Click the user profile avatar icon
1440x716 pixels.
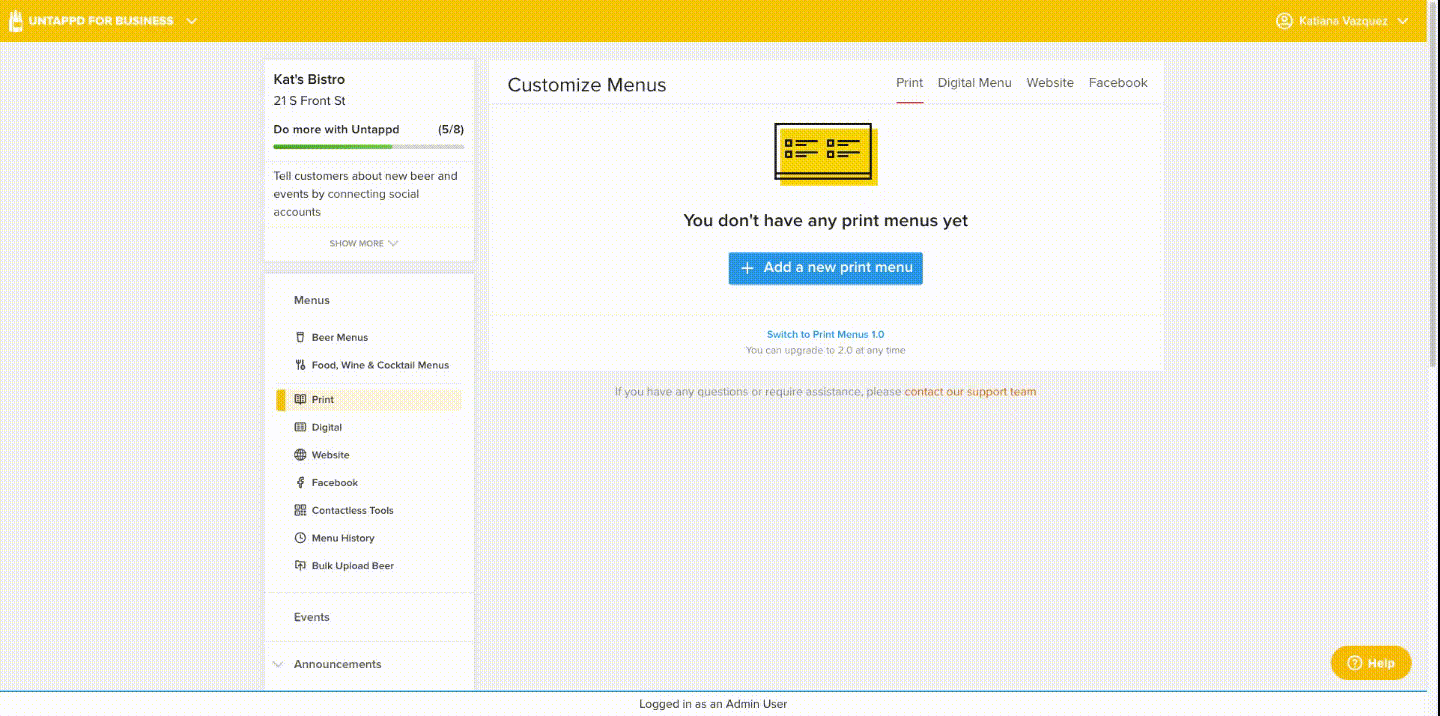point(1284,20)
